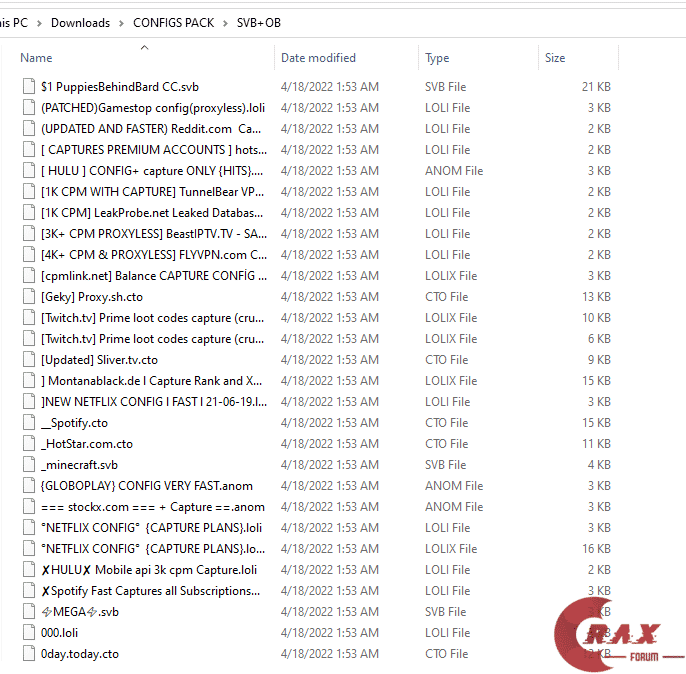Viewport: 686px width, 674px height.
Task: Select the _HotStar.com.cto file name
Action: pos(87,444)
